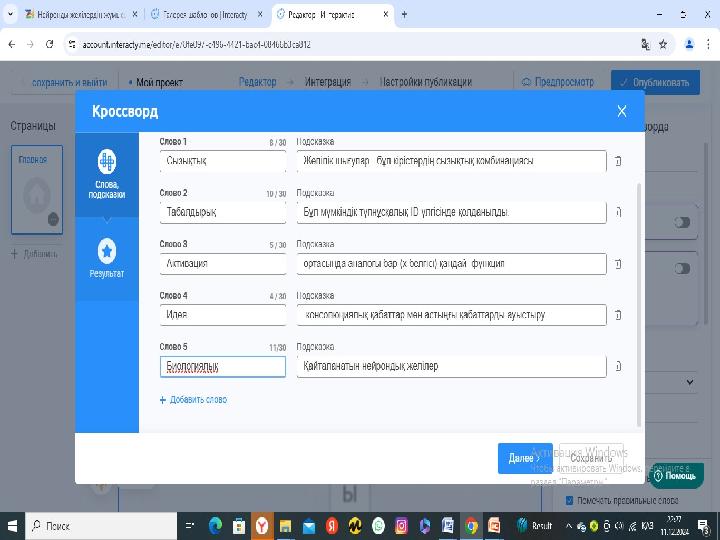The height and width of the screenshot is (540, 720).
Task: Select the Главная page thumbnail
Action: click(x=37, y=190)
